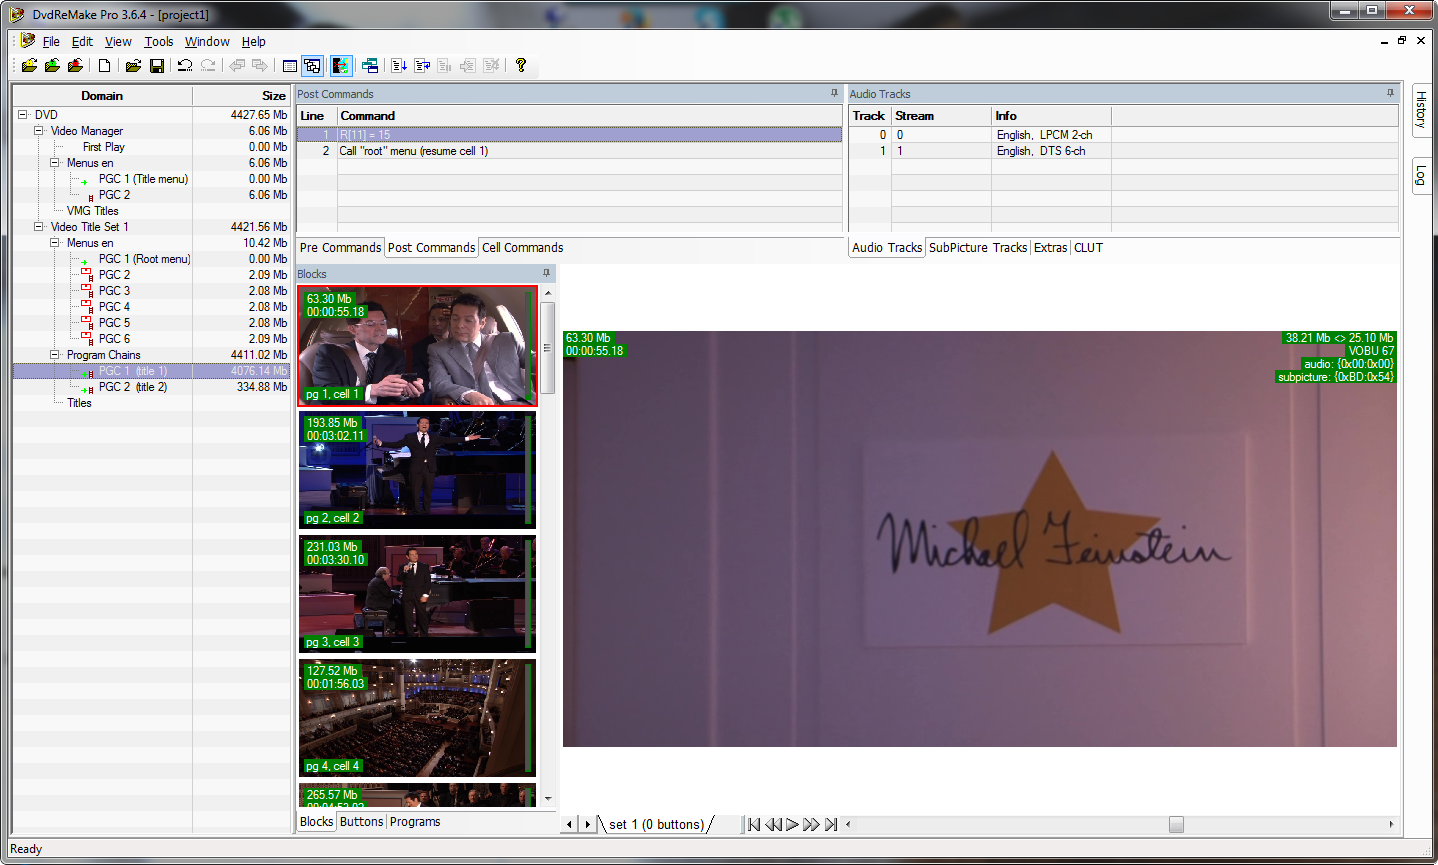Select the pg 2, cell 2 thumbnail
The image size is (1438, 865).
click(417, 469)
